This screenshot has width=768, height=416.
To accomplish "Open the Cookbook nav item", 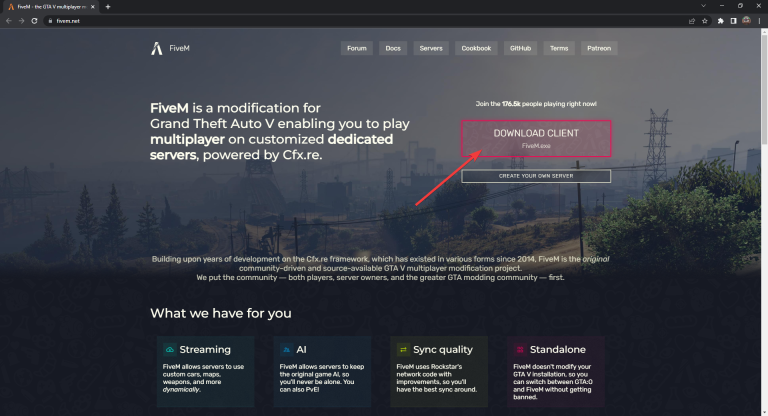I will pyautogui.click(x=476, y=49).
